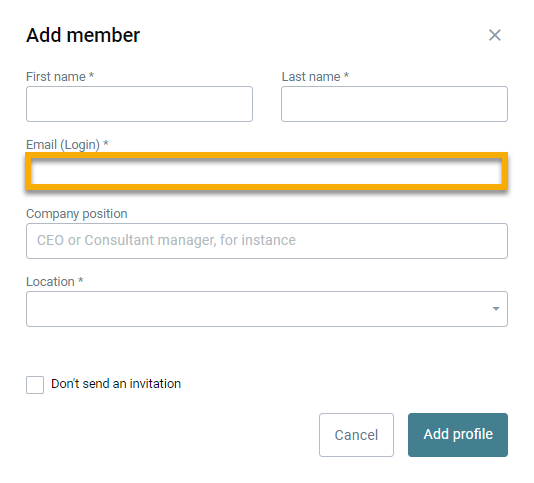Close the Add member dialog
This screenshot has width=534, height=483.
[x=494, y=35]
